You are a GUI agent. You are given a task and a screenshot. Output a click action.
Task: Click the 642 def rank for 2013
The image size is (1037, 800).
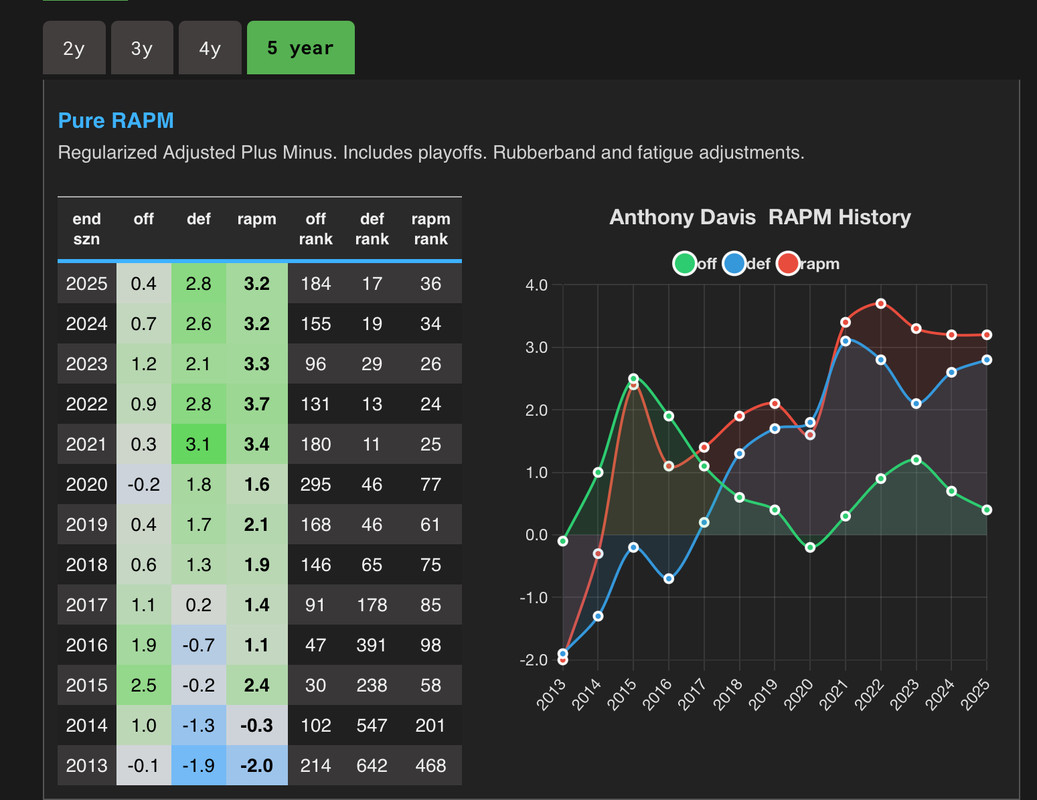tap(372, 766)
